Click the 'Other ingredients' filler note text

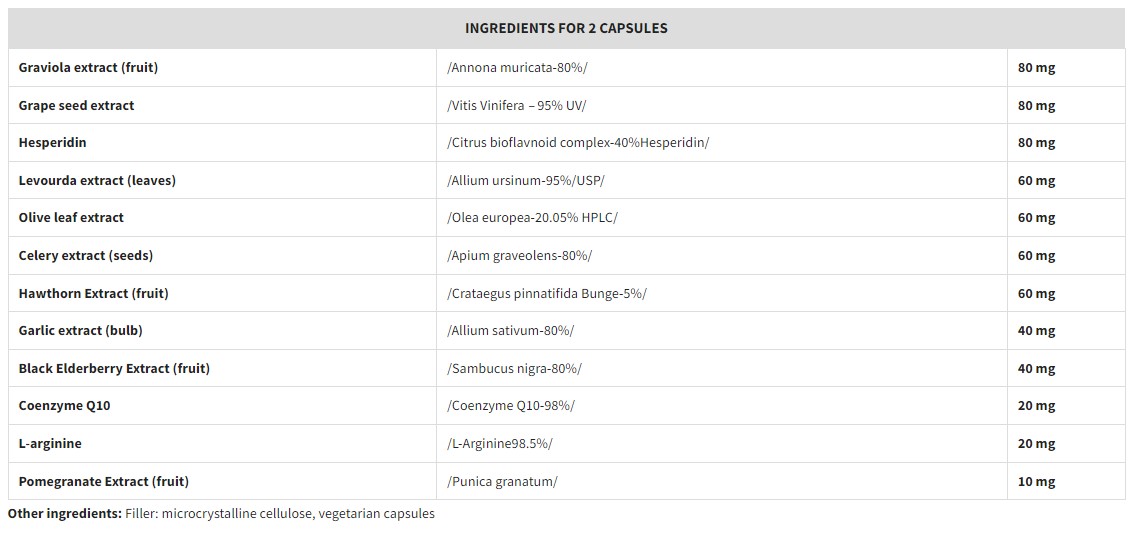point(221,514)
